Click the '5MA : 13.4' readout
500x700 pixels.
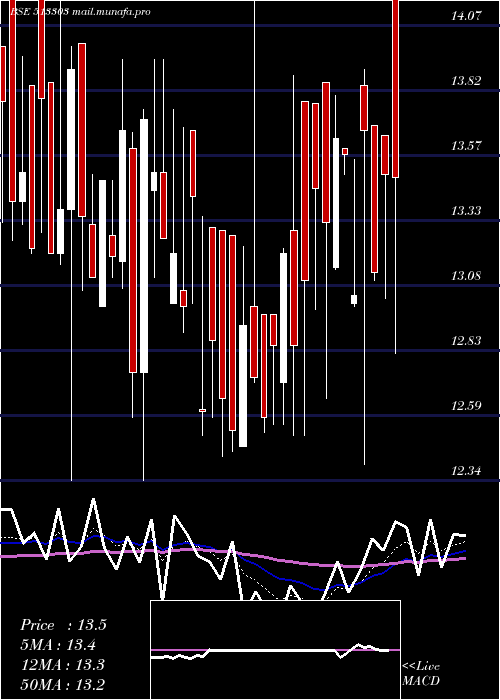tap(59, 645)
